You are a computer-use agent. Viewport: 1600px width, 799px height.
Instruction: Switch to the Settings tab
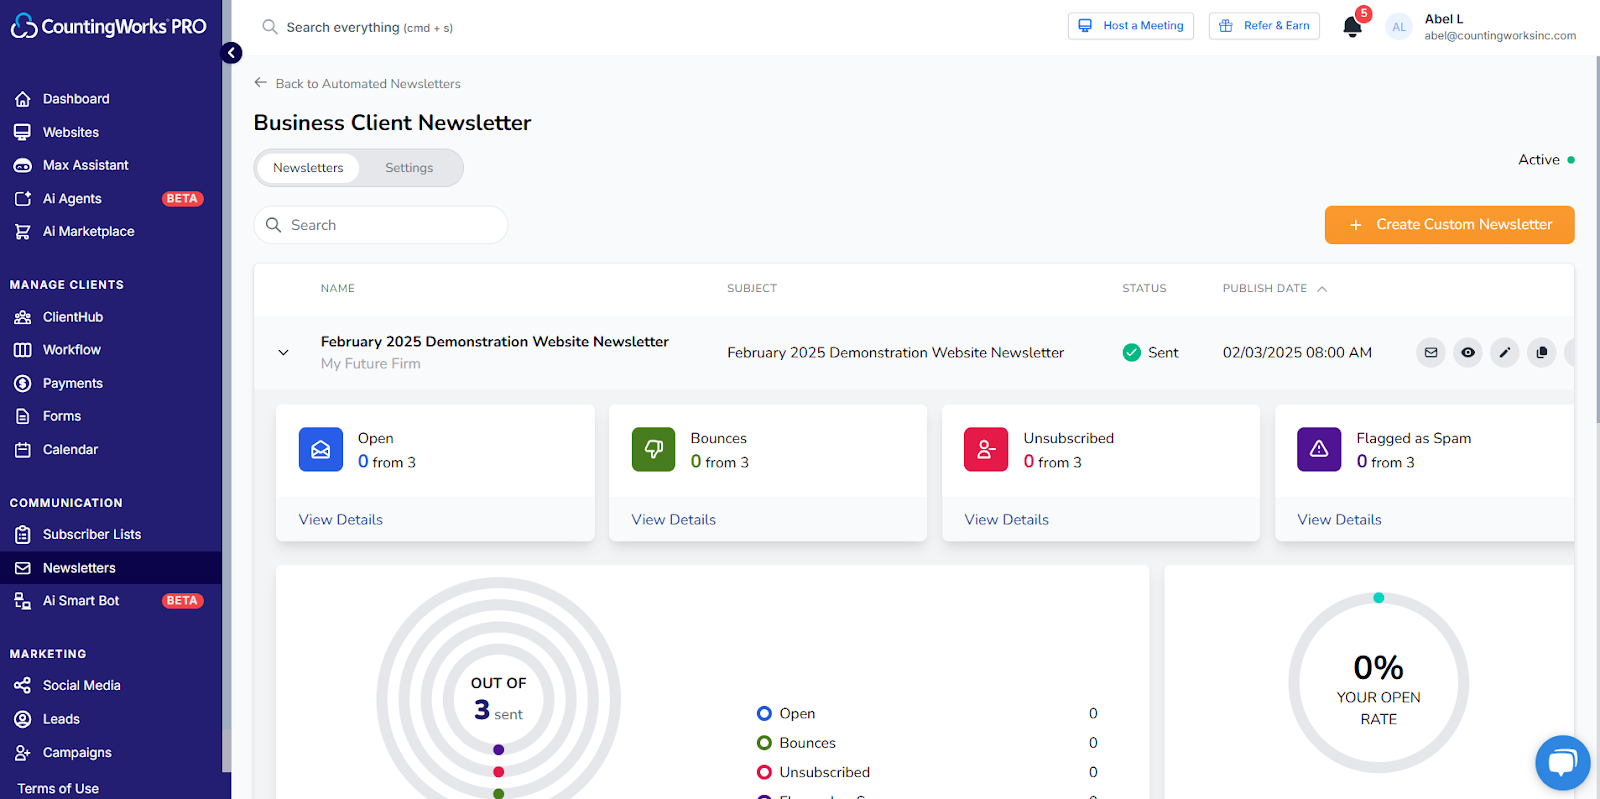[x=409, y=168]
